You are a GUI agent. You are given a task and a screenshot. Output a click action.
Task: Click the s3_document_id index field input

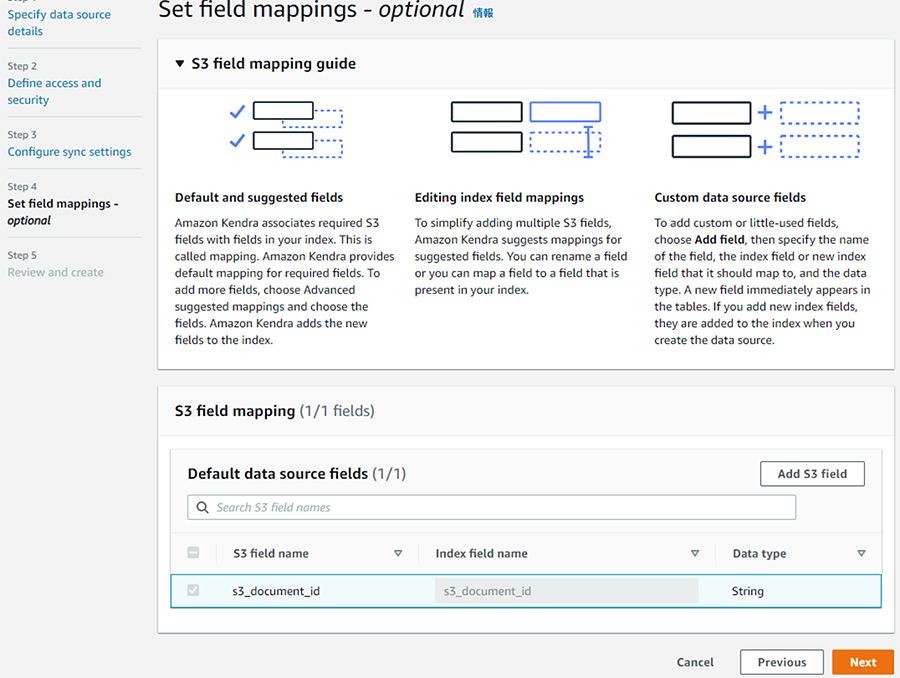coord(567,591)
